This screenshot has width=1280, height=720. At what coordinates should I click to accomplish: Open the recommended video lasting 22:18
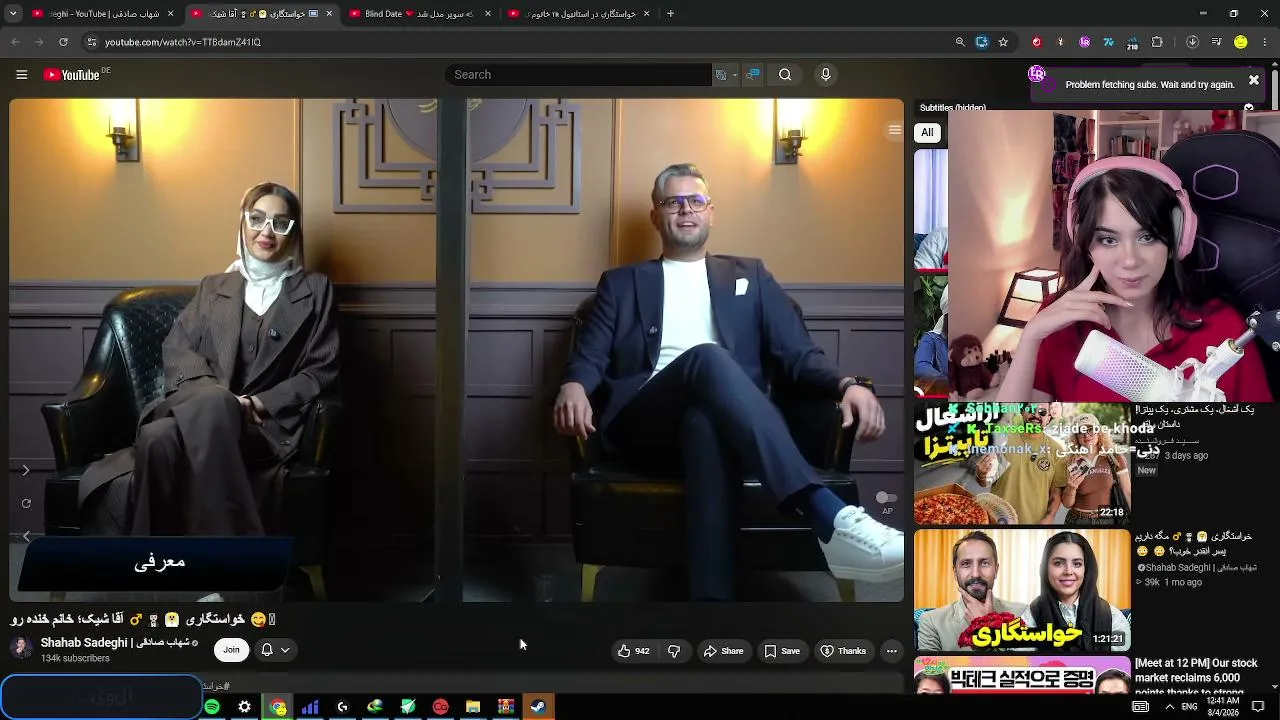1022,464
